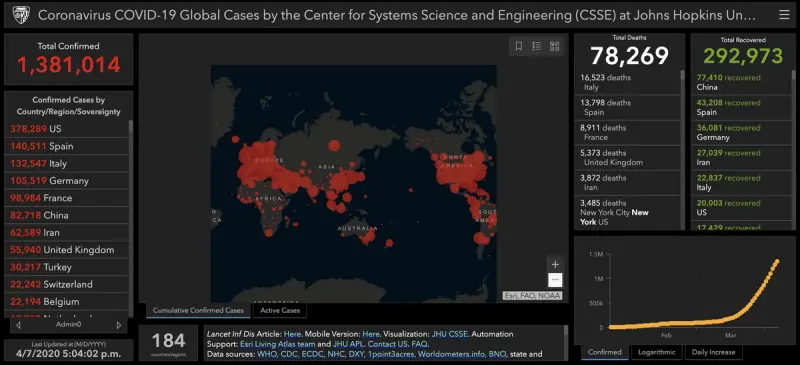
Task: Open the Mobile Version Here link
Action: click(371, 334)
